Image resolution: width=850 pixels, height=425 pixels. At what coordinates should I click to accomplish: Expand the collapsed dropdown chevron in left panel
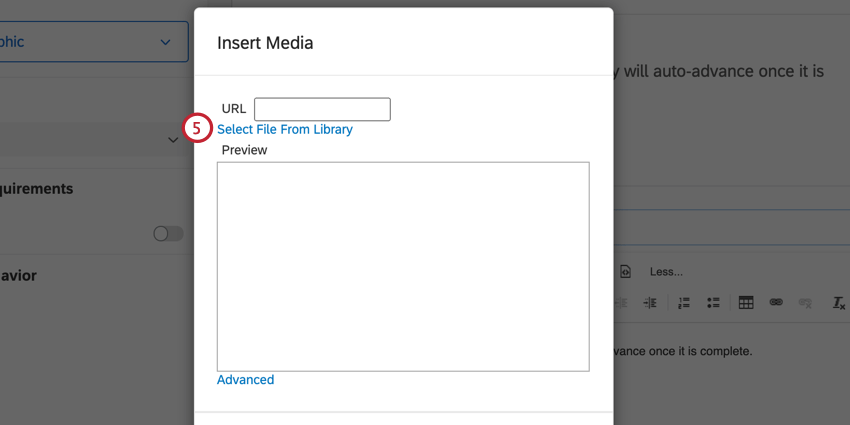172,141
